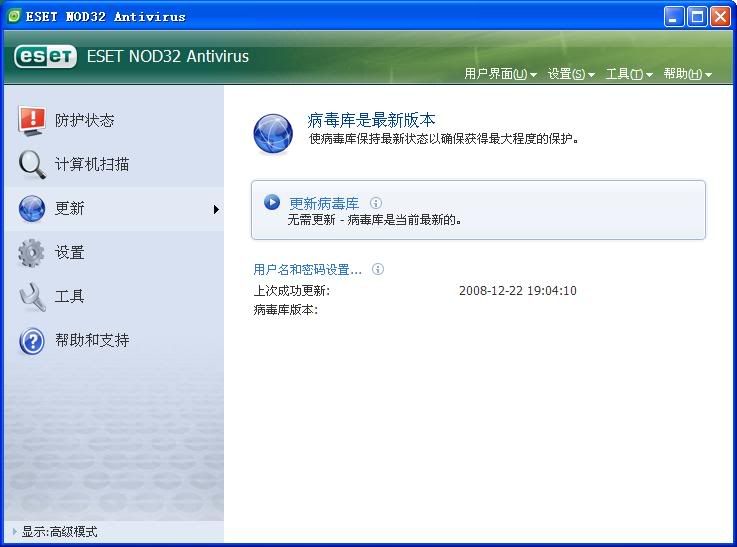This screenshot has height=547, width=737.
Task: Click the 使病毒库保持最新状态 description text
Action: tap(444, 139)
